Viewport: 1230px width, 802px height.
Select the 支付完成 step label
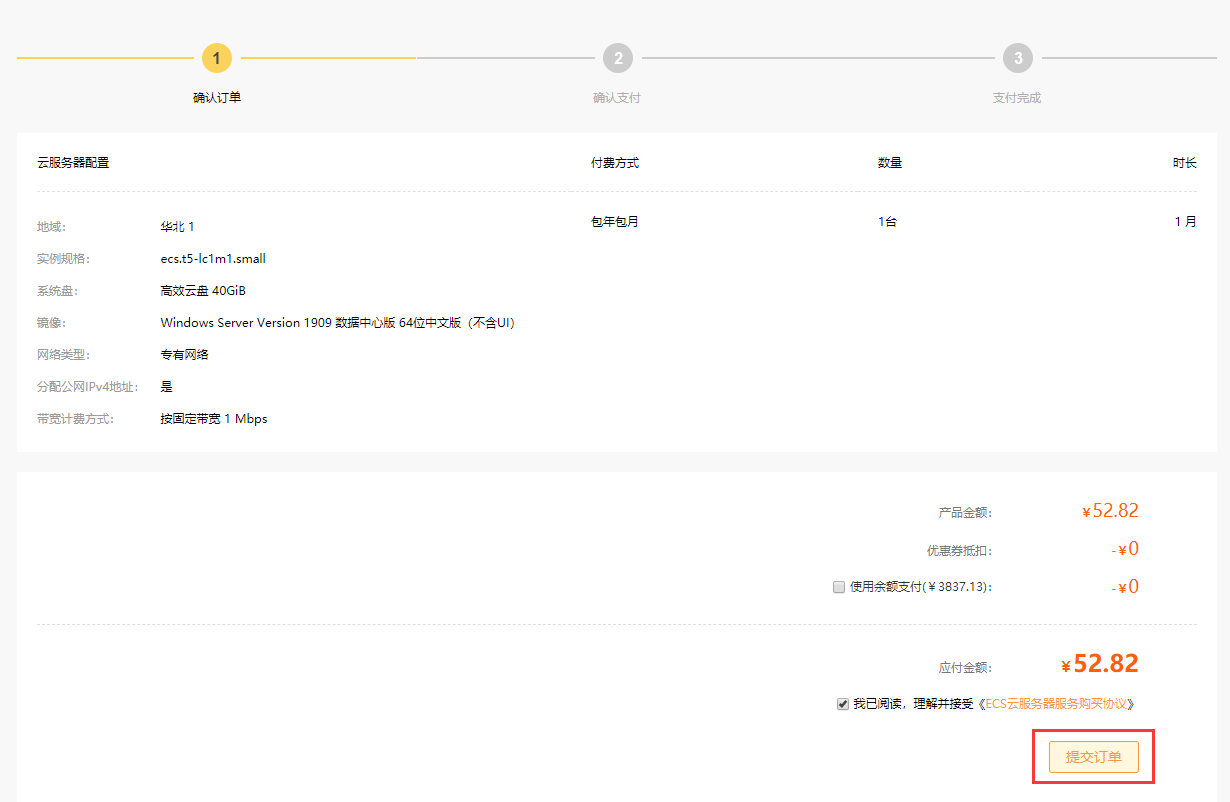(1017, 98)
